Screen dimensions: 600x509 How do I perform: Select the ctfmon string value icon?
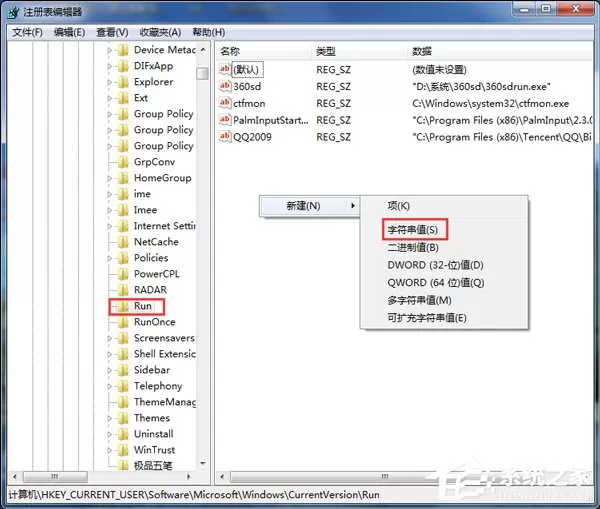pyautogui.click(x=225, y=103)
